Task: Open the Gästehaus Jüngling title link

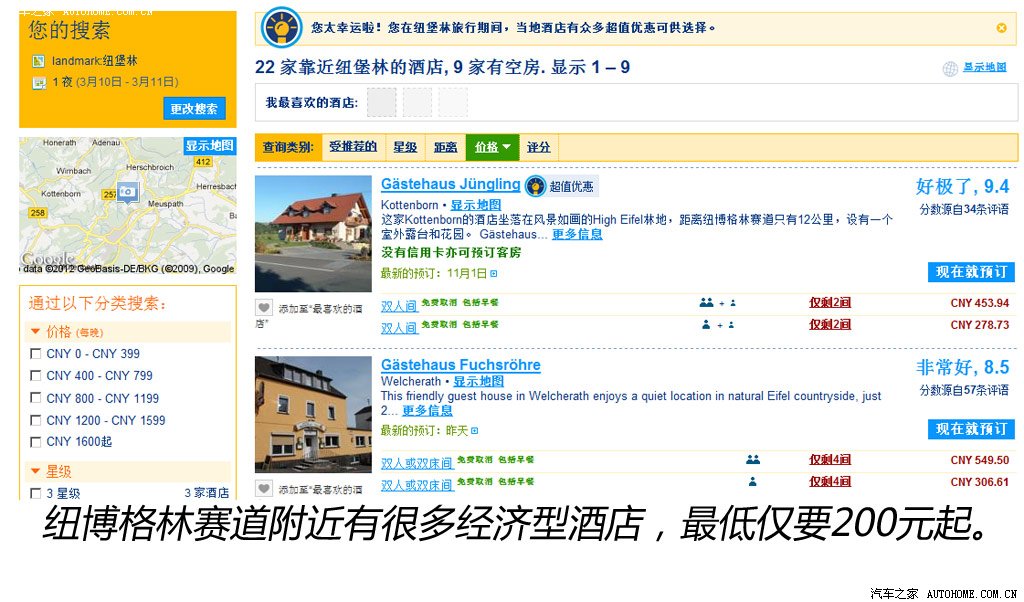Action: point(451,184)
